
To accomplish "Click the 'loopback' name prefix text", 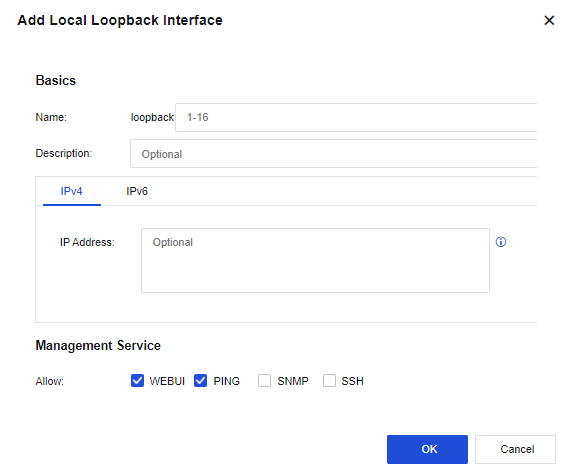I will (152, 117).
